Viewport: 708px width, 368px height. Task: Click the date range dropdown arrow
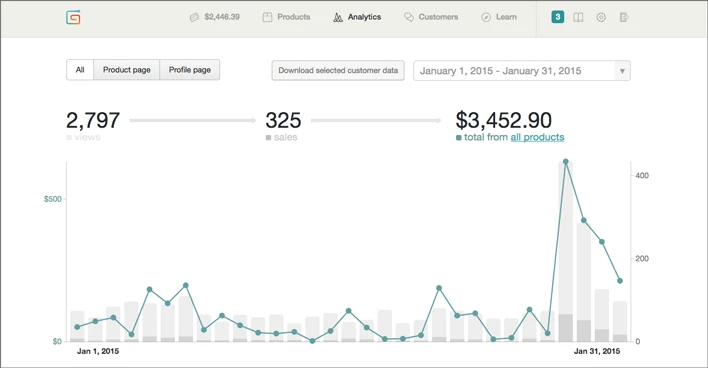coord(622,71)
